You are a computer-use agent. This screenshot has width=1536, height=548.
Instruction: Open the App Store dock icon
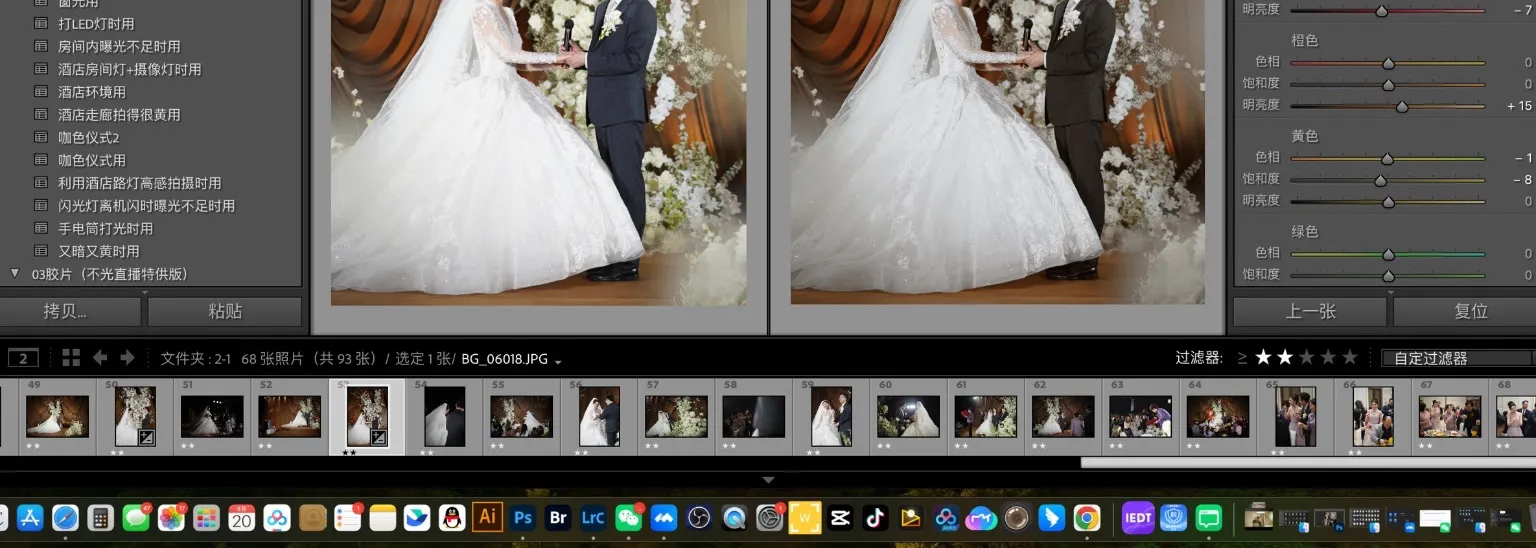tap(30, 517)
